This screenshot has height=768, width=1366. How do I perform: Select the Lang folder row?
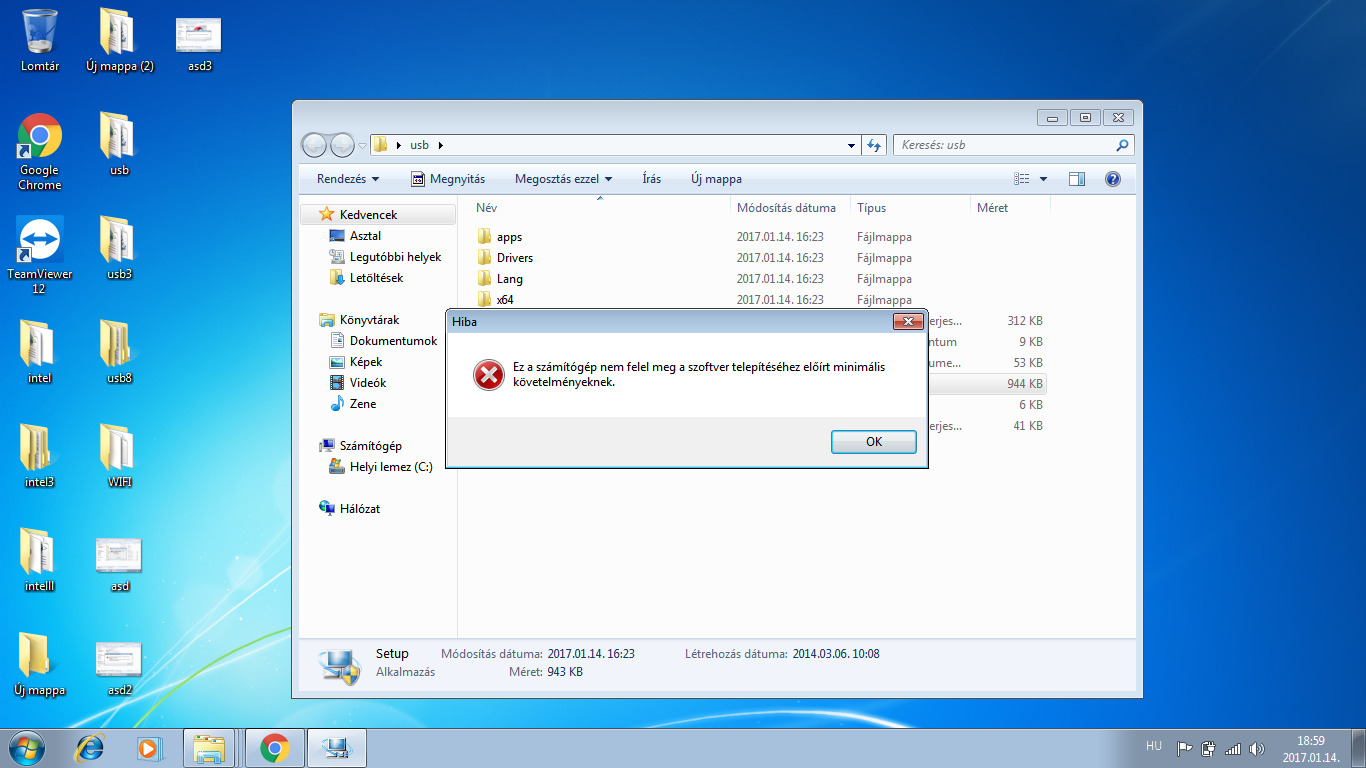click(x=761, y=279)
